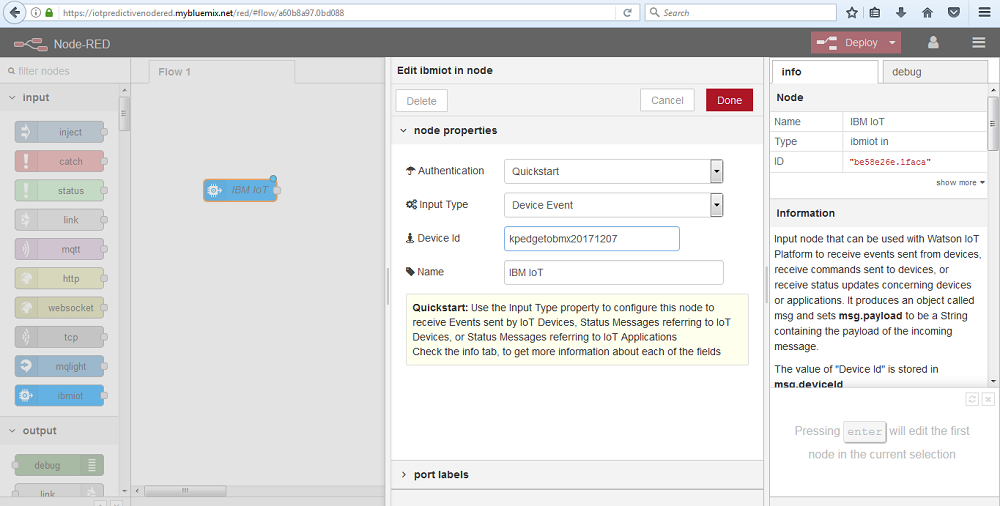Viewport: 1000px width, 506px height.
Task: Close the tip box with X
Action: pyautogui.click(x=988, y=399)
